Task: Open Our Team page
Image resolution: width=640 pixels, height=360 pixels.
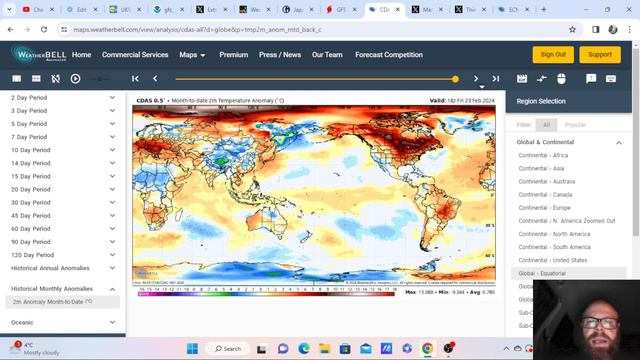Action: (327, 55)
